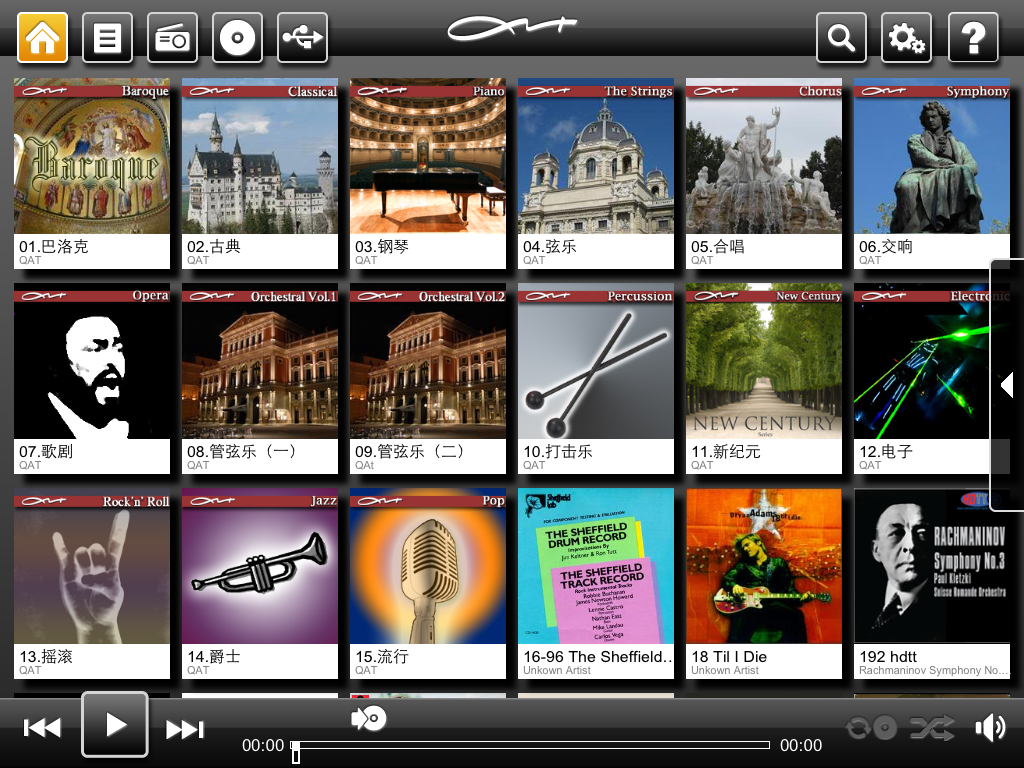The height and width of the screenshot is (768, 1024).
Task: Open the help question mark
Action: point(973,38)
